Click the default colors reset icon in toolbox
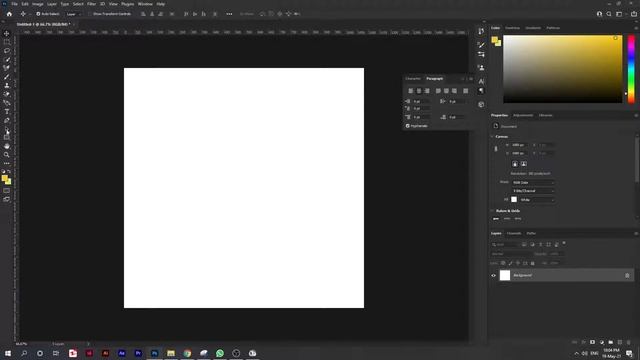640x360 pixels. click(x=4, y=172)
